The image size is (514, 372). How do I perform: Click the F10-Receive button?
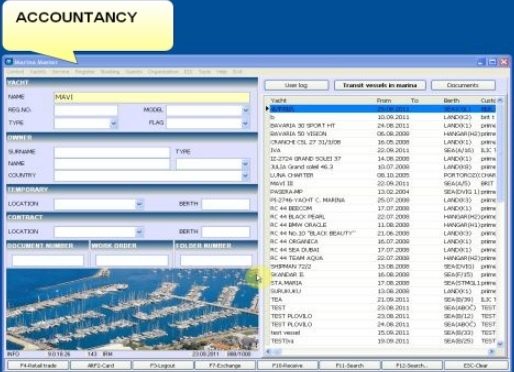[287, 365]
